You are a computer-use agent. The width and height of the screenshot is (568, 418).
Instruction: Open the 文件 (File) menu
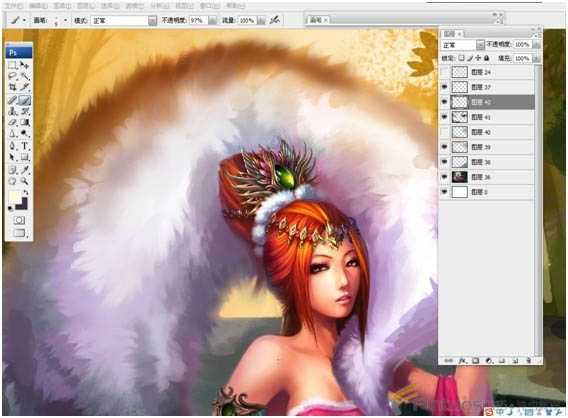tap(13, 6)
